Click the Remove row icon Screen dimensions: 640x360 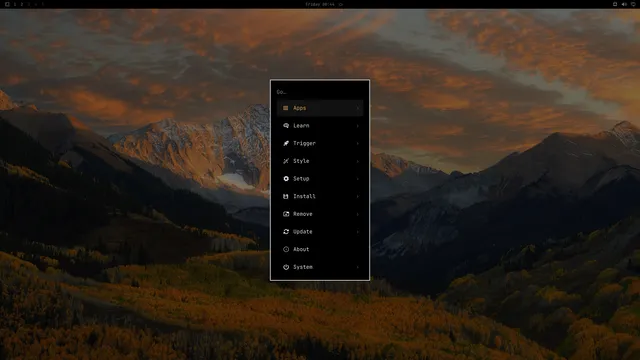[286, 214]
